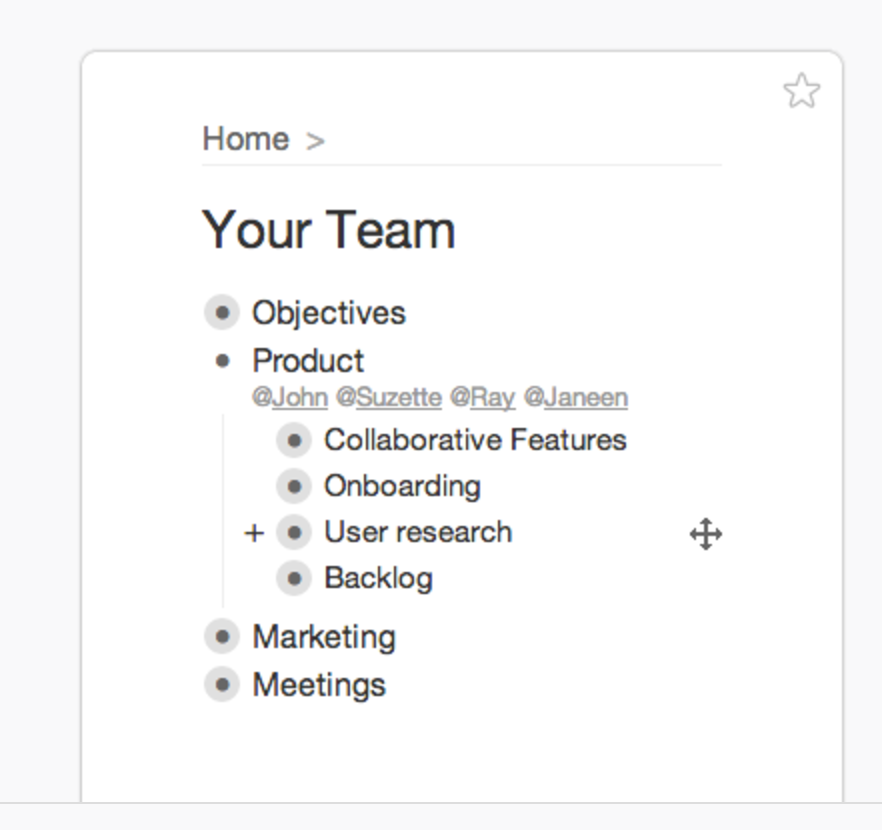This screenshot has height=830, width=882.
Task: Click the Marketing bullet icon
Action: coord(222,637)
